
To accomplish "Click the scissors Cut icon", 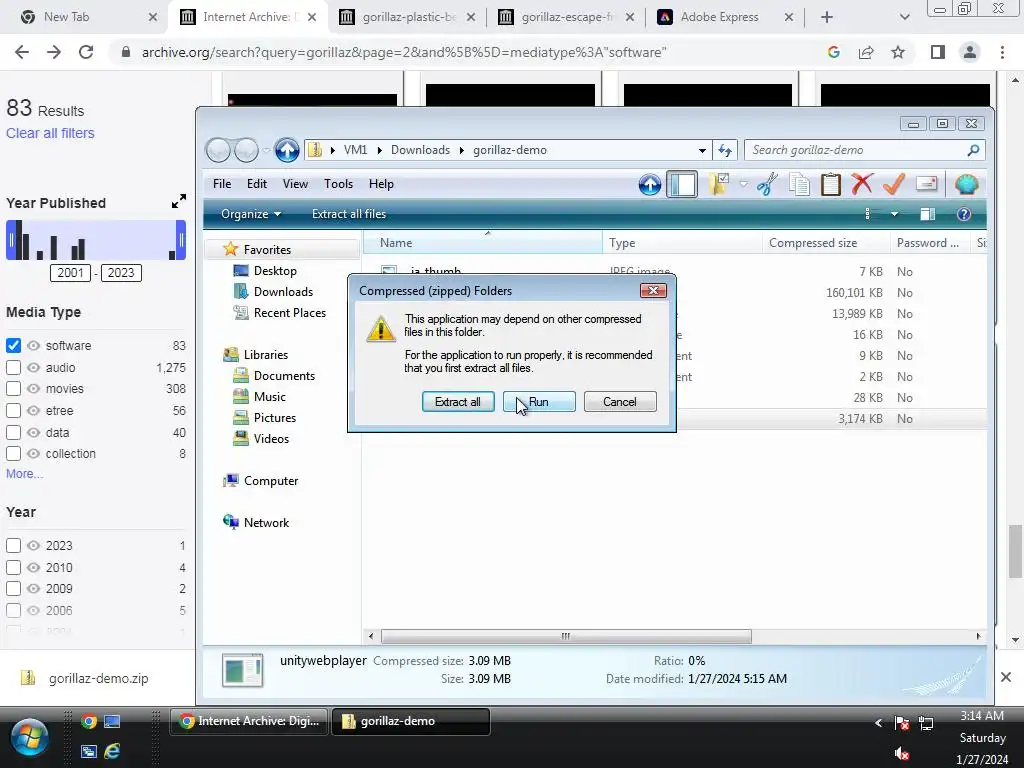I will pyautogui.click(x=767, y=184).
